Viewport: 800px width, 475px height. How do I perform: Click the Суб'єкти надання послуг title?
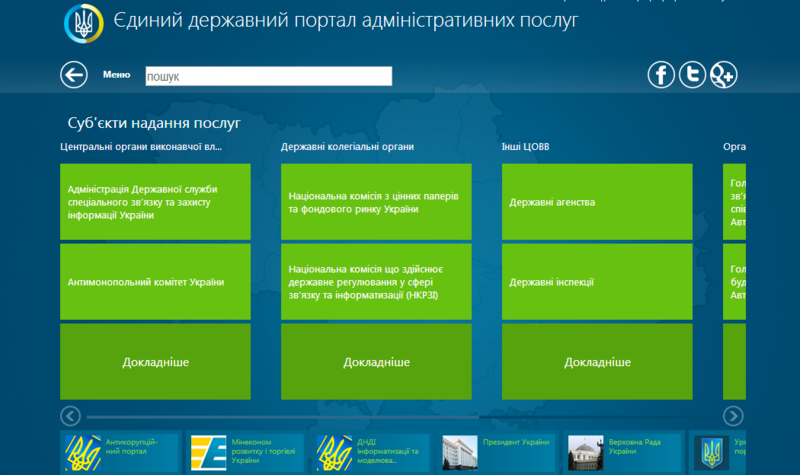[154, 123]
